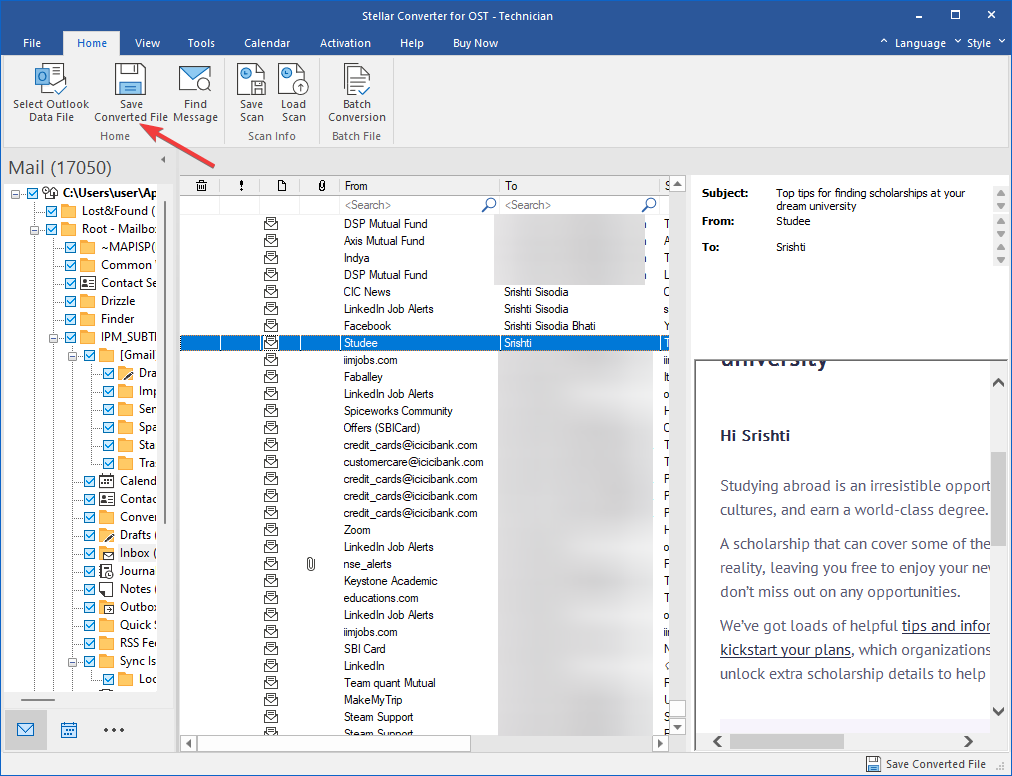This screenshot has width=1012, height=776.
Task: Click the mail view icon in bottom bar
Action: [x=26, y=729]
